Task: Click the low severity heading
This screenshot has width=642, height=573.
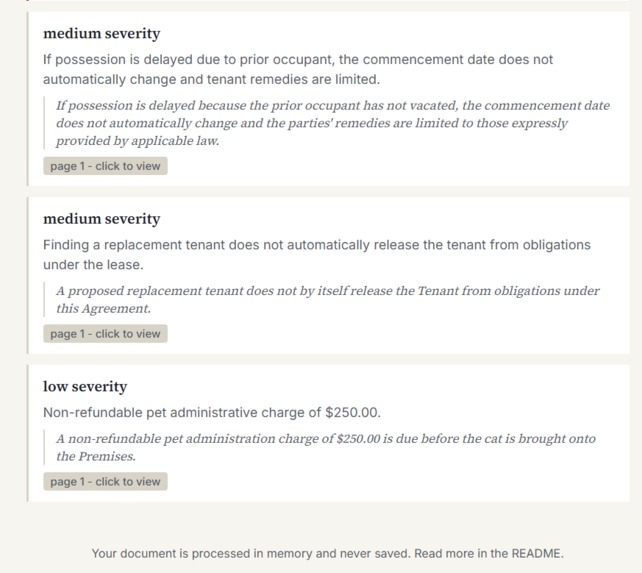Action: pos(85,386)
